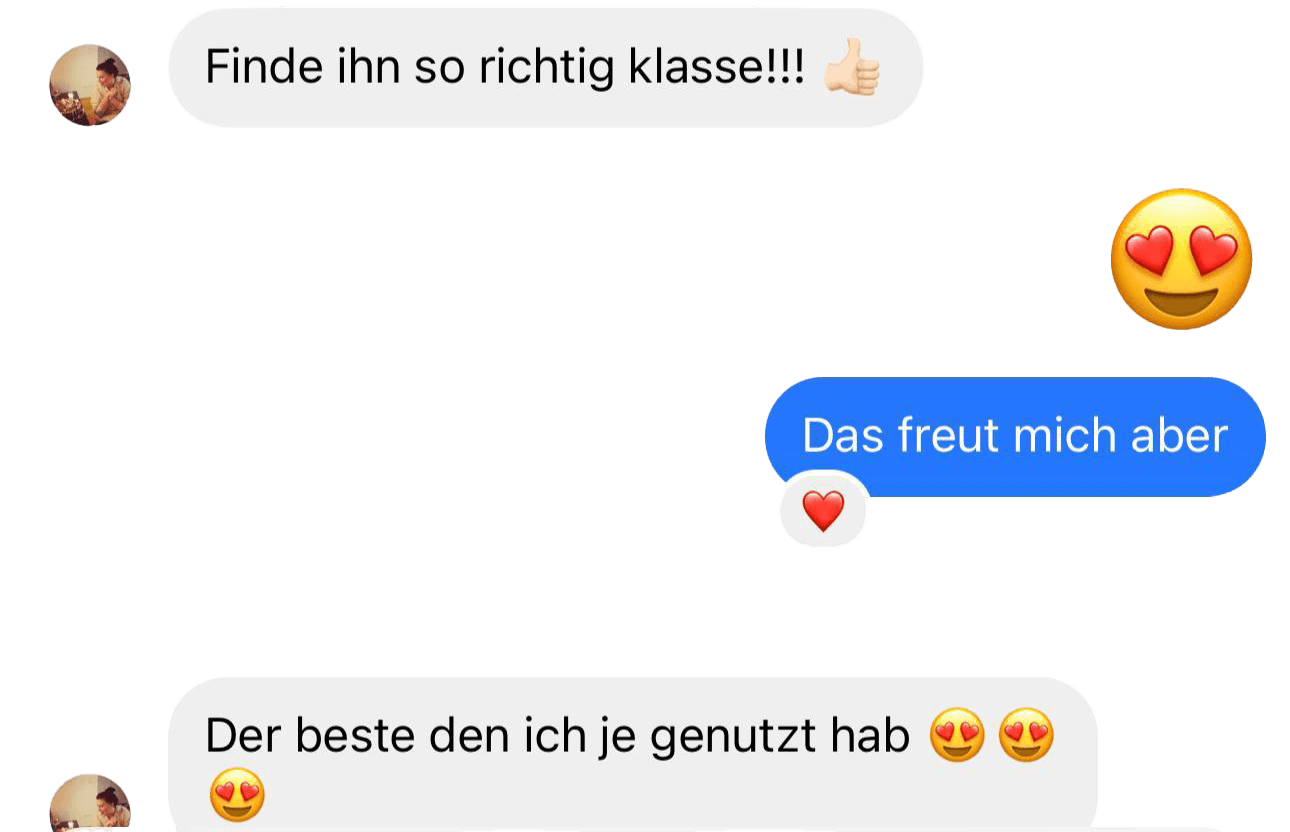Open the red heart reaction badge
Screen dimensions: 1290x832
[x=823, y=511]
